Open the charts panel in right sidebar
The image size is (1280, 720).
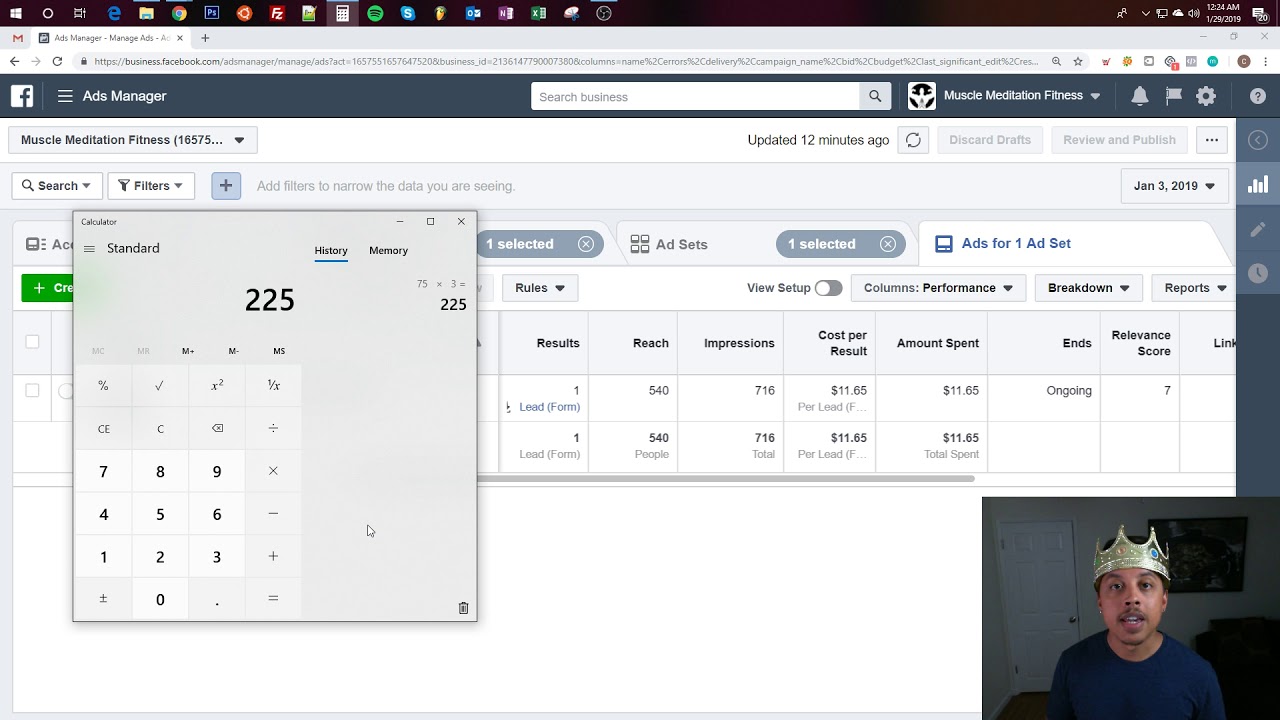coord(1258,185)
